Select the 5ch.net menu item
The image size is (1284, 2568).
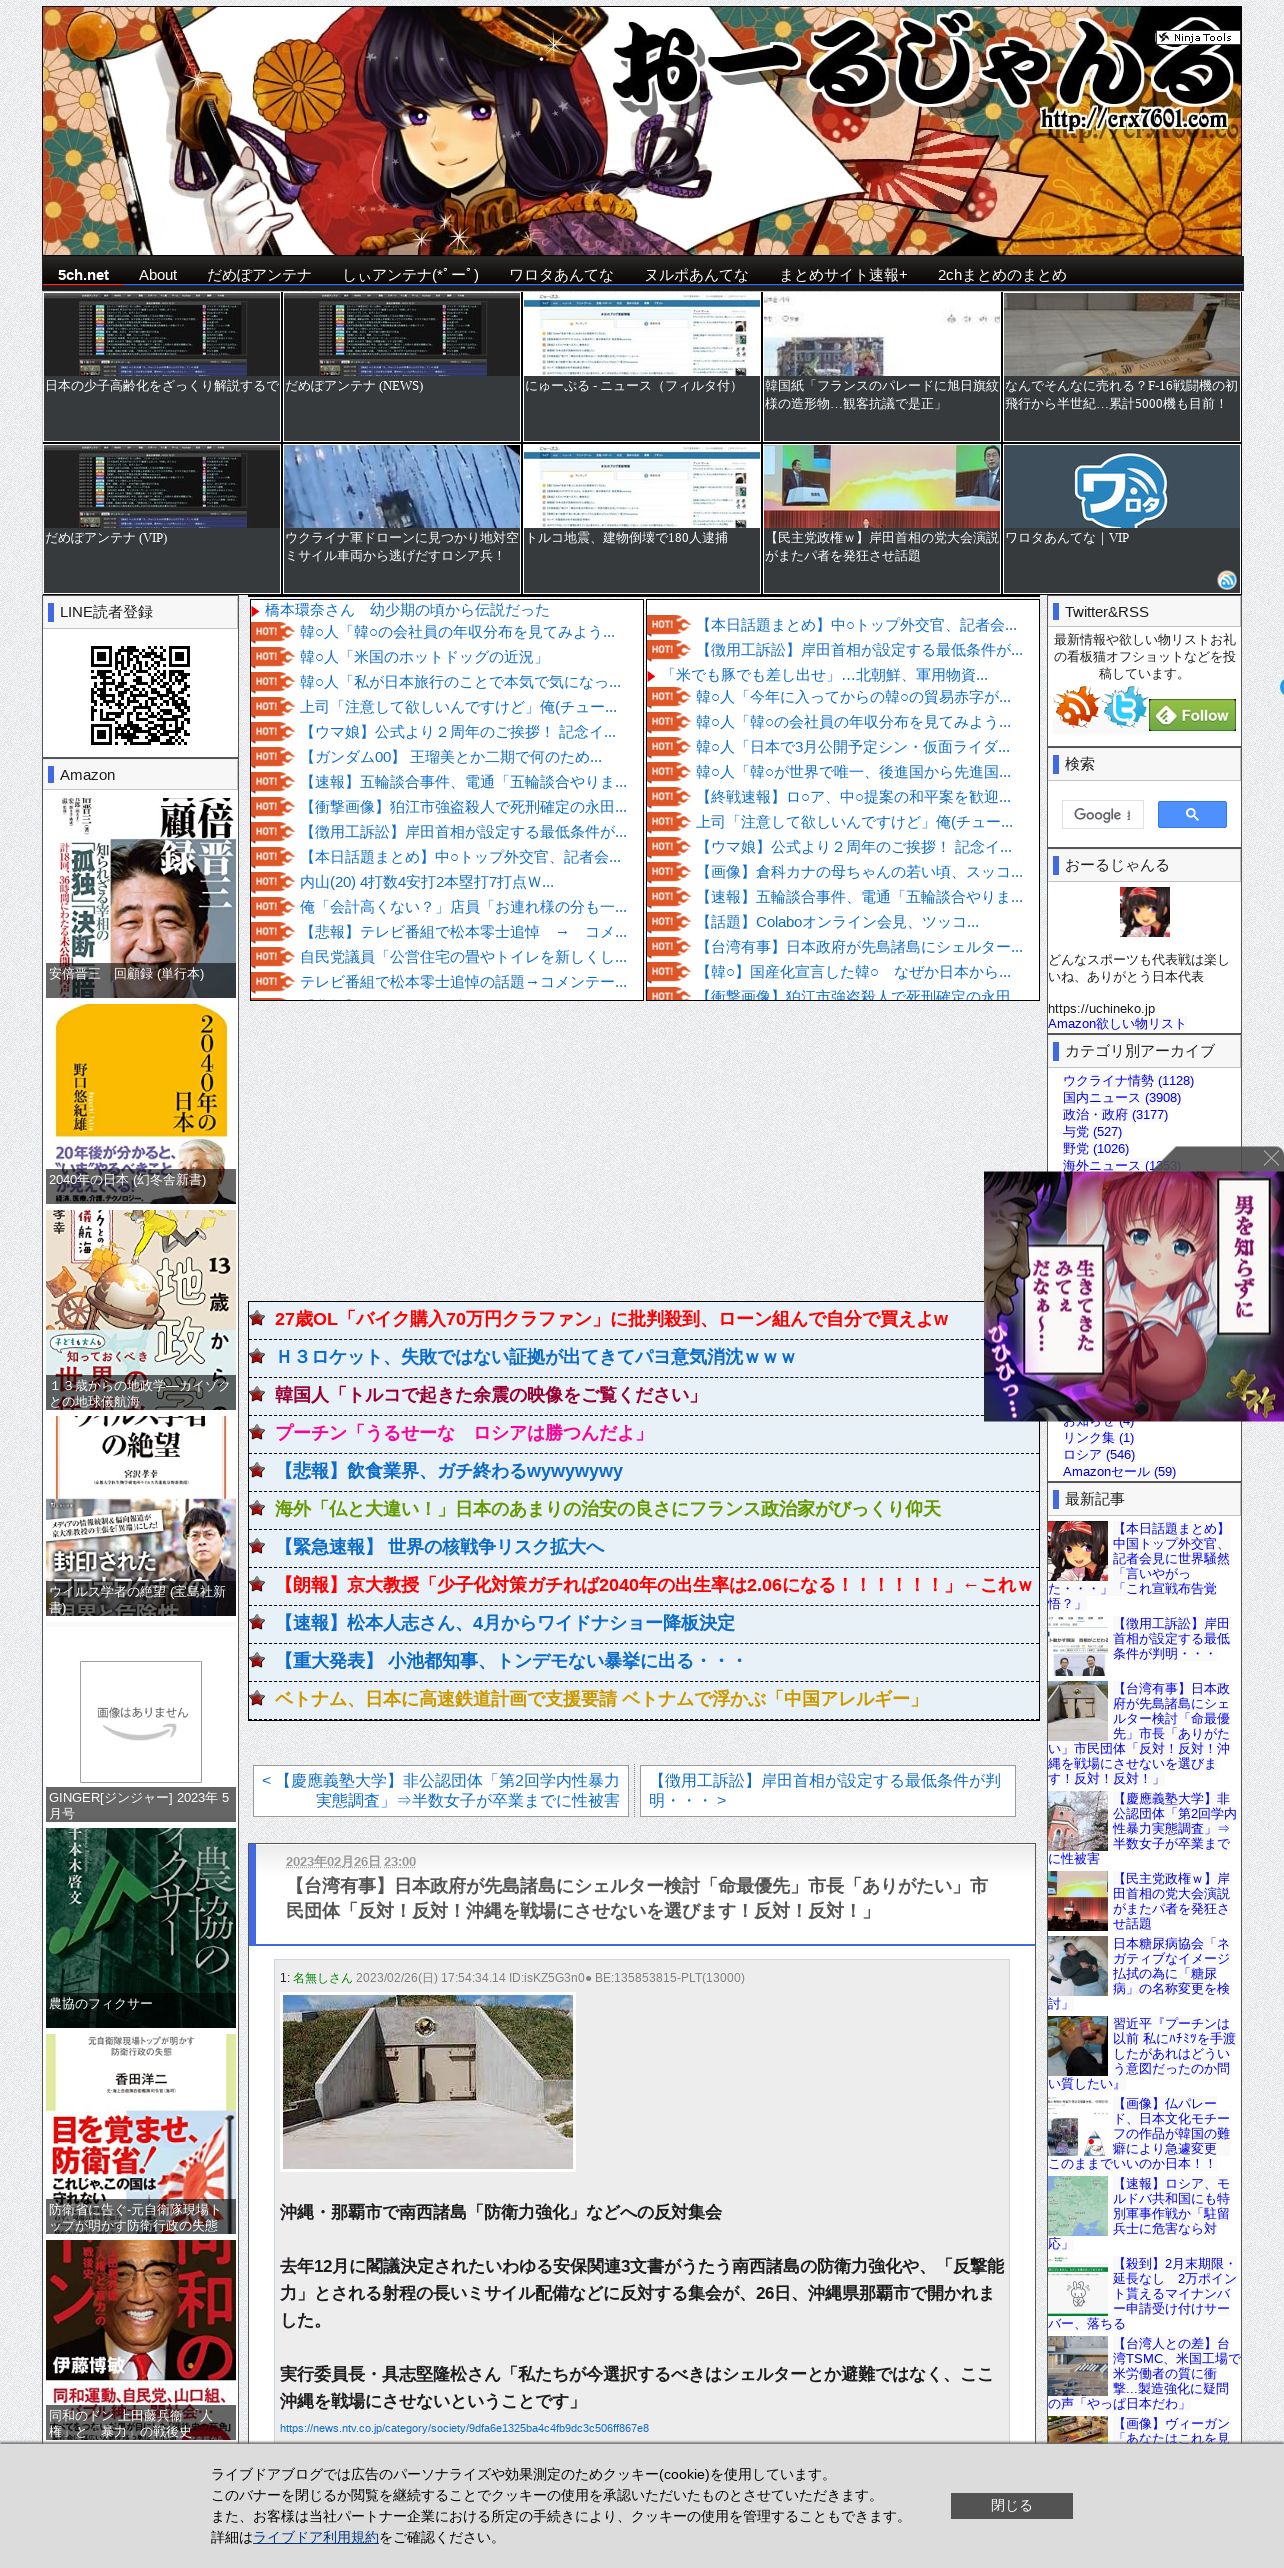tap(83, 275)
